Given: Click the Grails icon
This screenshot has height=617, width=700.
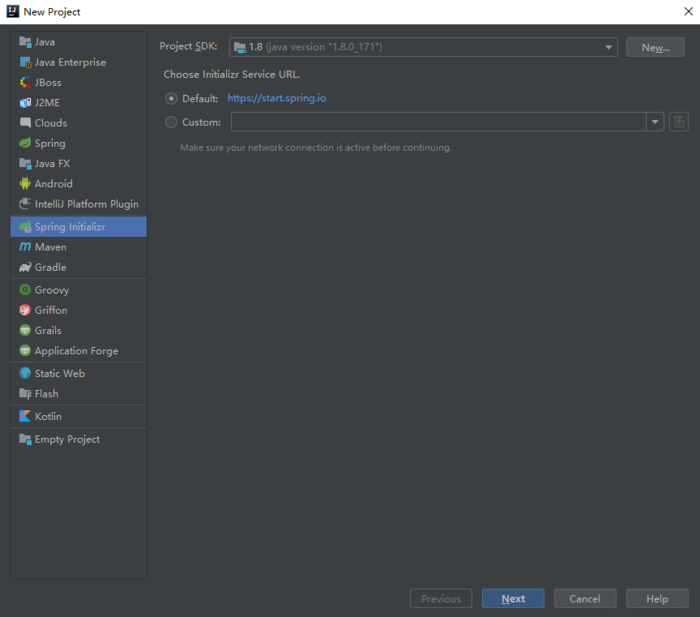Looking at the screenshot, I should [25, 330].
